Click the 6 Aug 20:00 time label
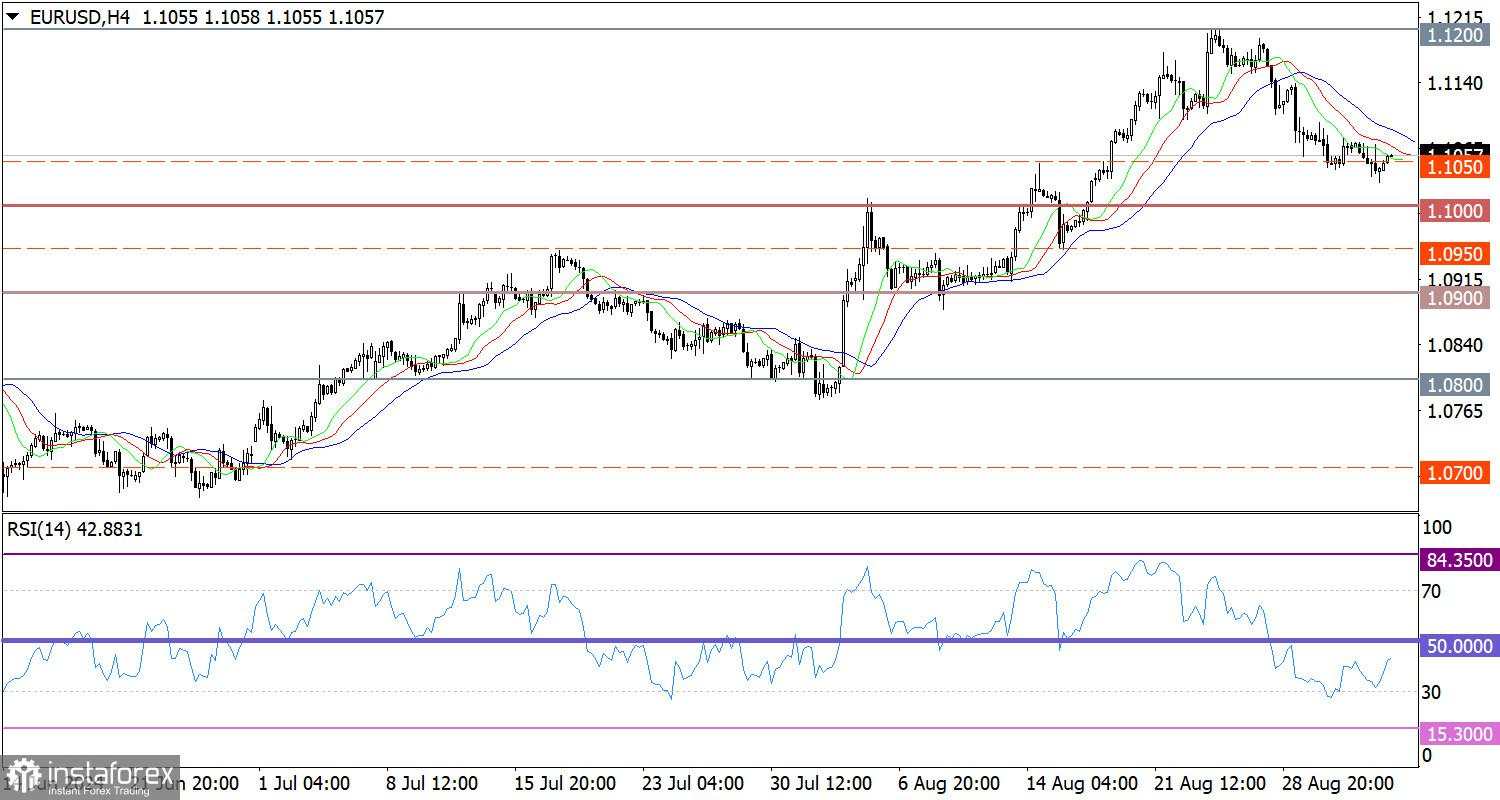 click(948, 782)
